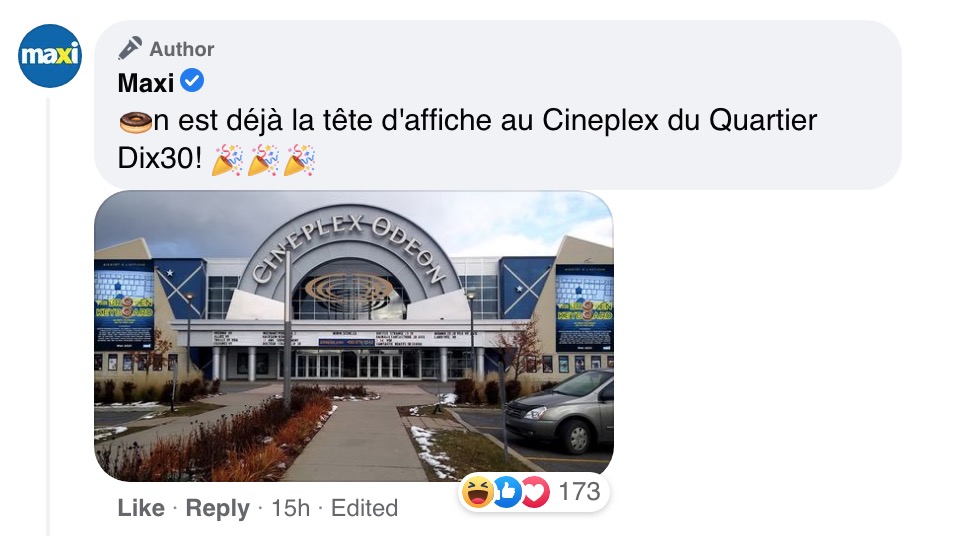Like this Maxi comment
The image size is (972, 536).
click(141, 508)
